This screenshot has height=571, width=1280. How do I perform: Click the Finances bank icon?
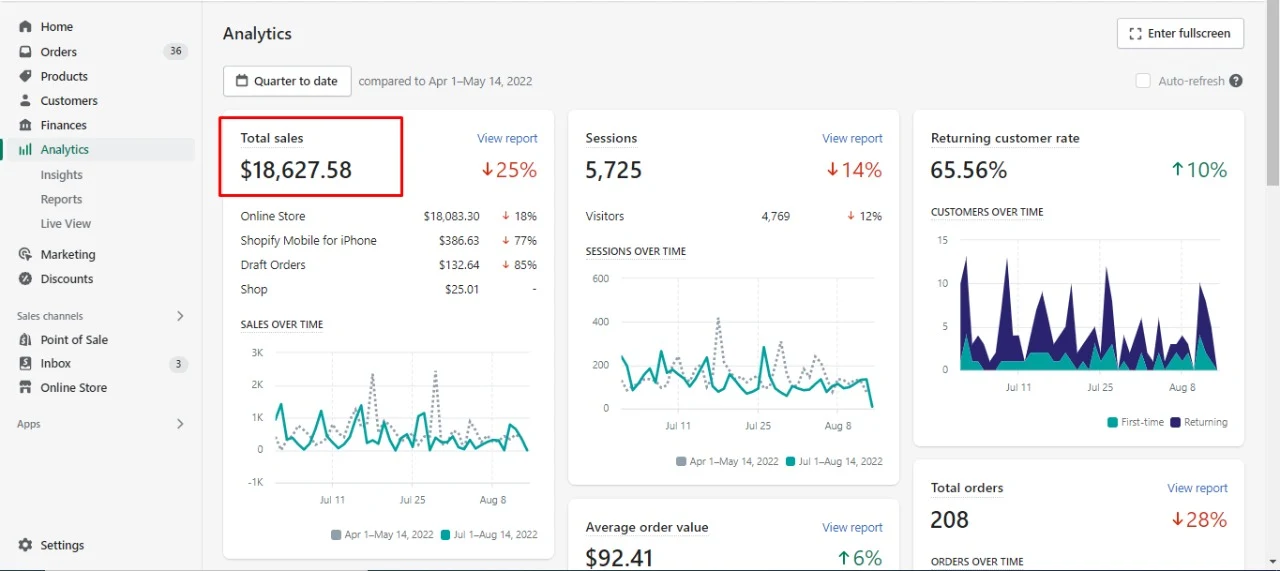point(25,125)
